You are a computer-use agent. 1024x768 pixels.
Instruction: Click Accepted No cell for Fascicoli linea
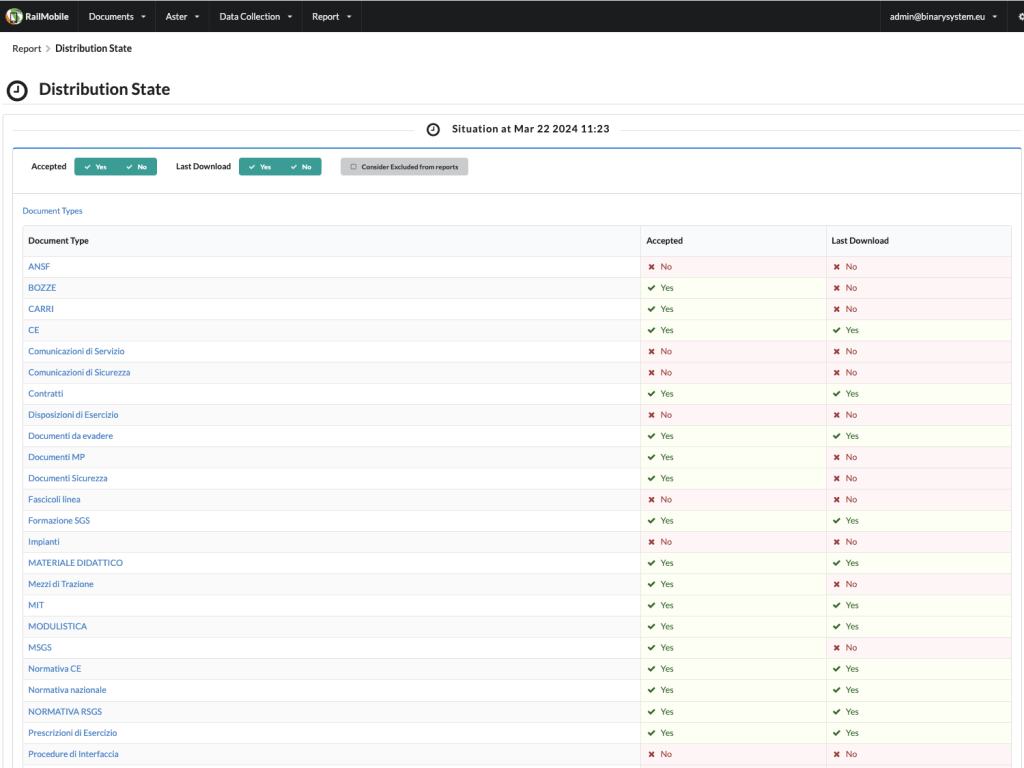733,500
